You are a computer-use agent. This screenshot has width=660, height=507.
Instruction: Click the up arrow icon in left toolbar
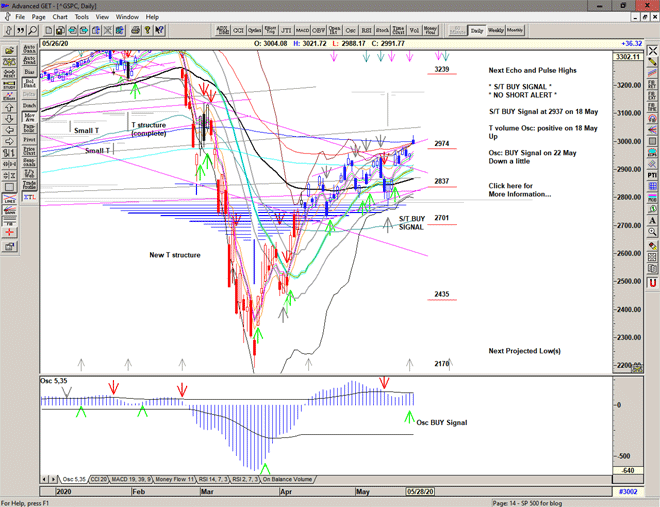[x=9, y=107]
